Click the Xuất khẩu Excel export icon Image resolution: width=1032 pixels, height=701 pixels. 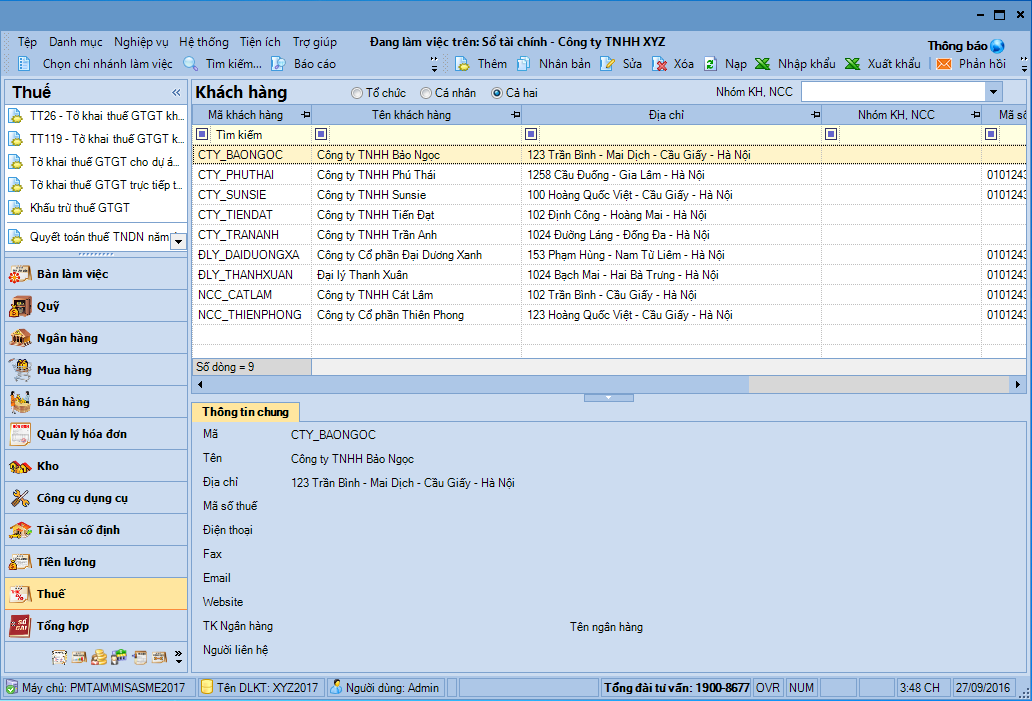[852, 64]
